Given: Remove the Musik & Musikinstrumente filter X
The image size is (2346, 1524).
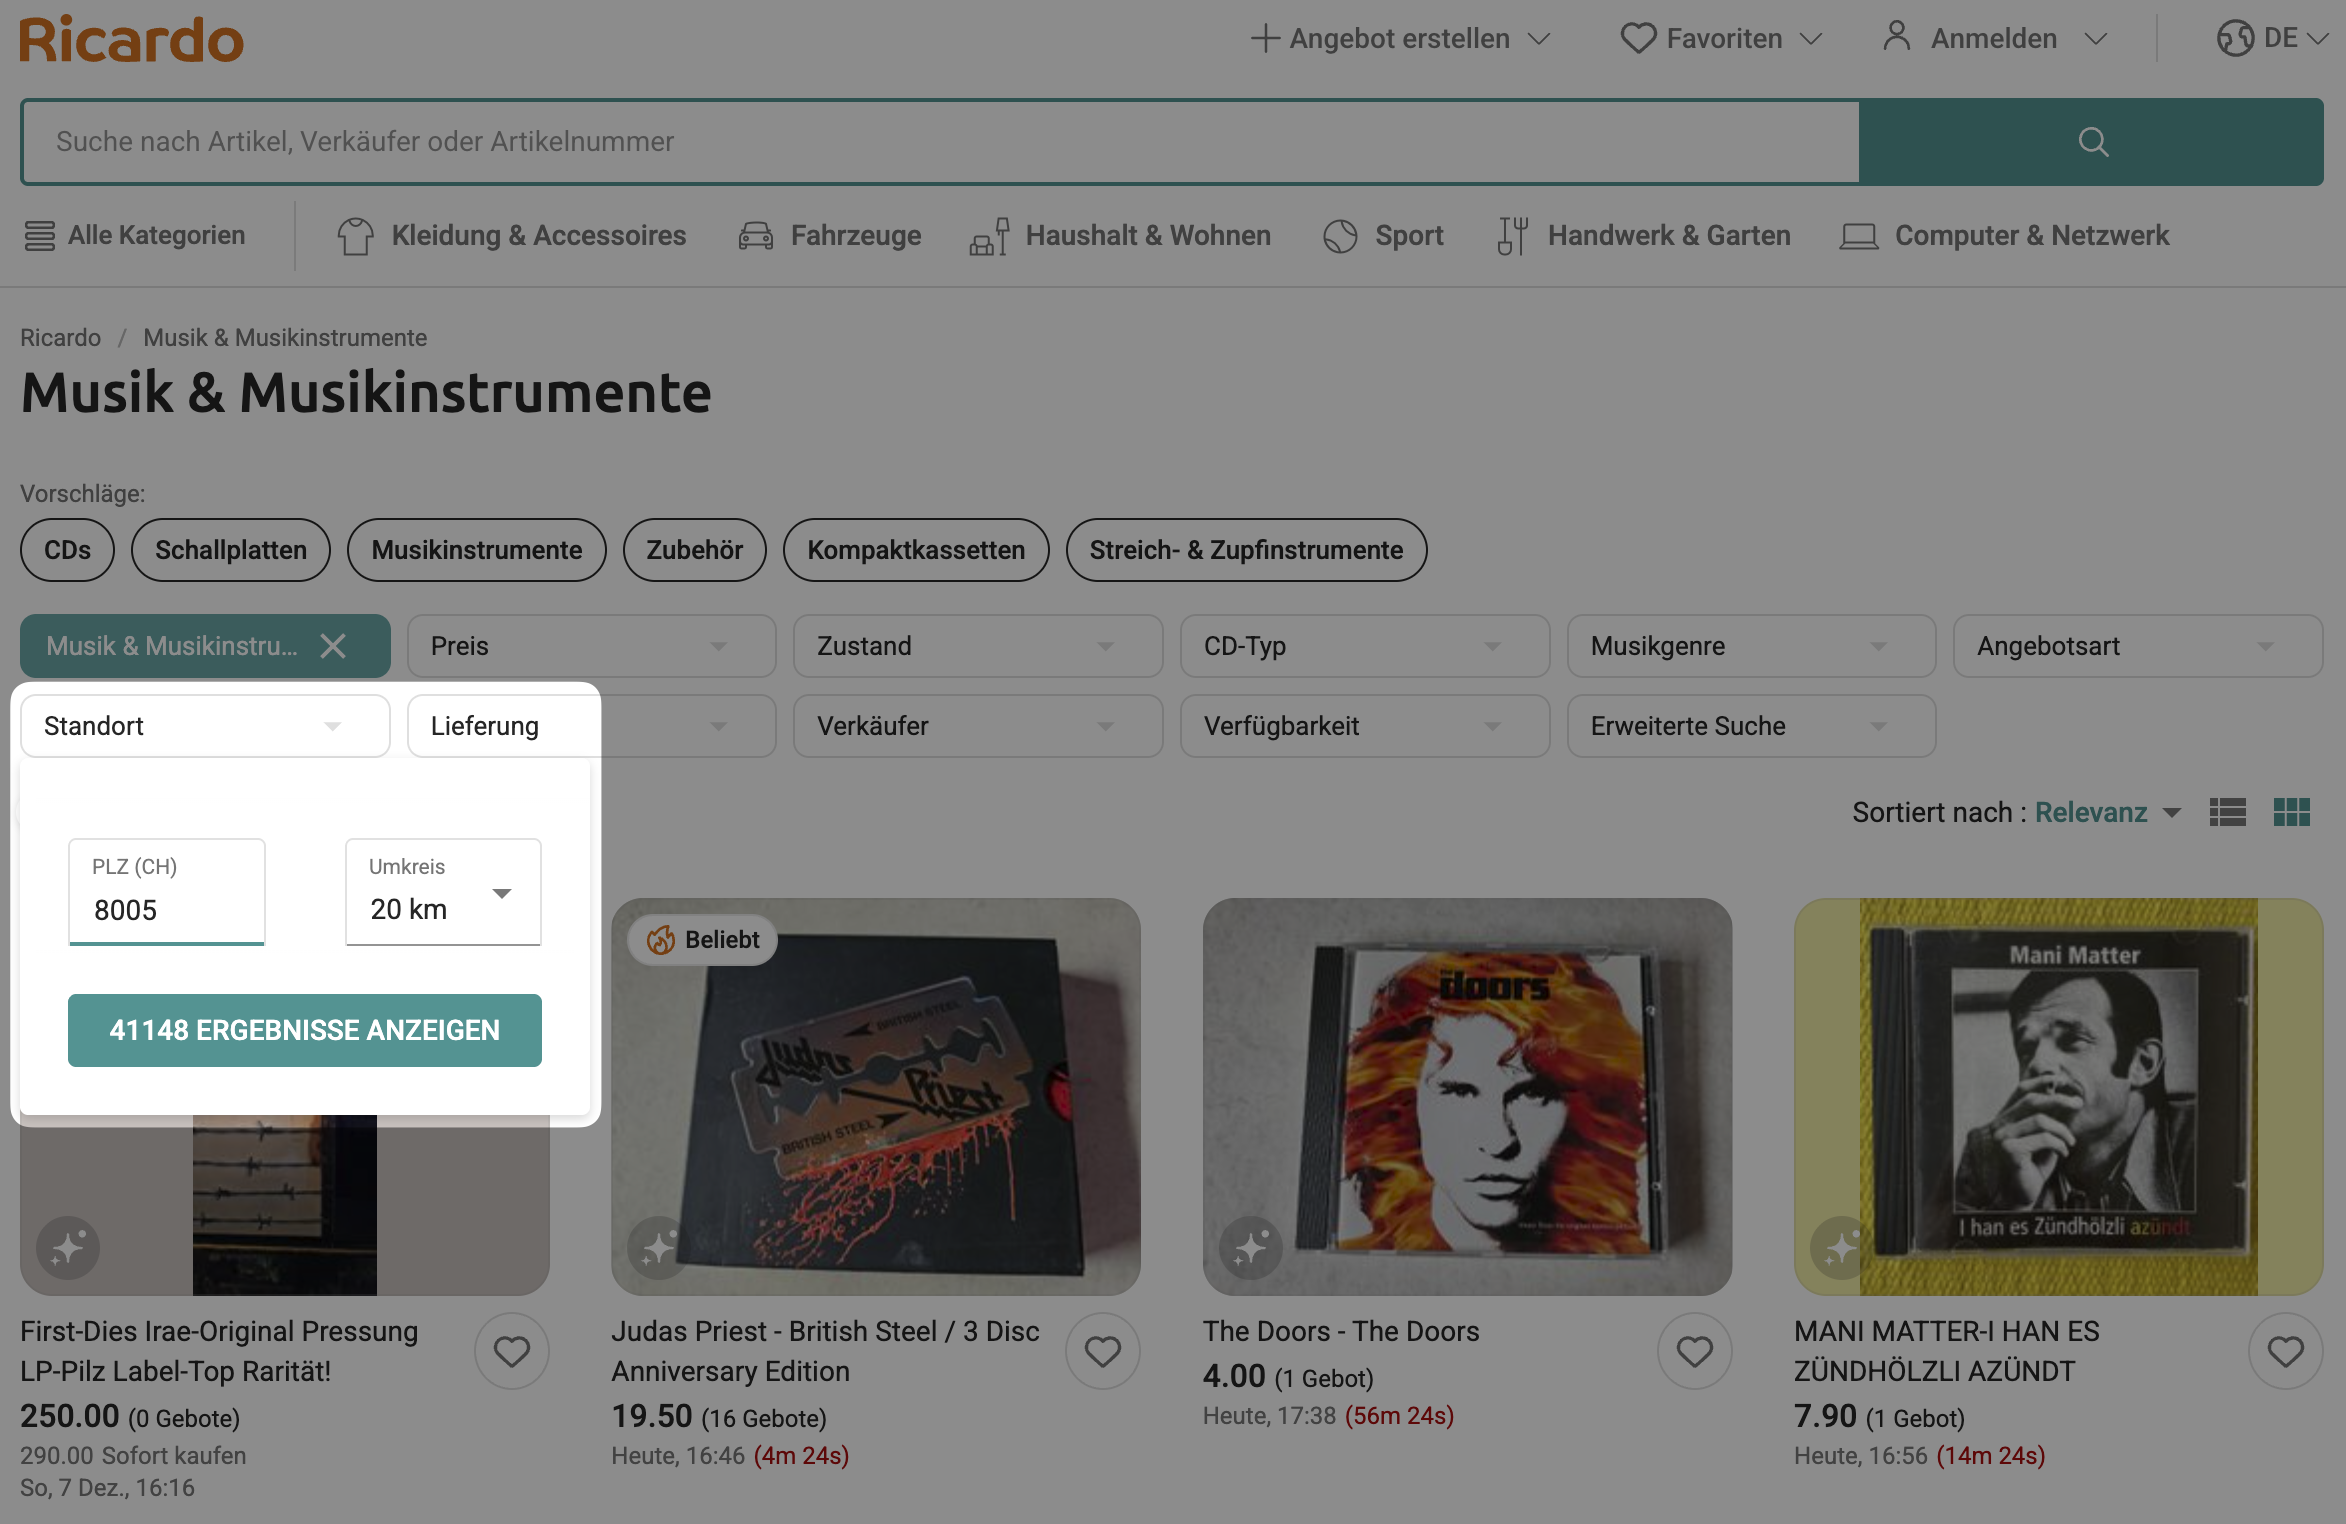Looking at the screenshot, I should click(333, 646).
